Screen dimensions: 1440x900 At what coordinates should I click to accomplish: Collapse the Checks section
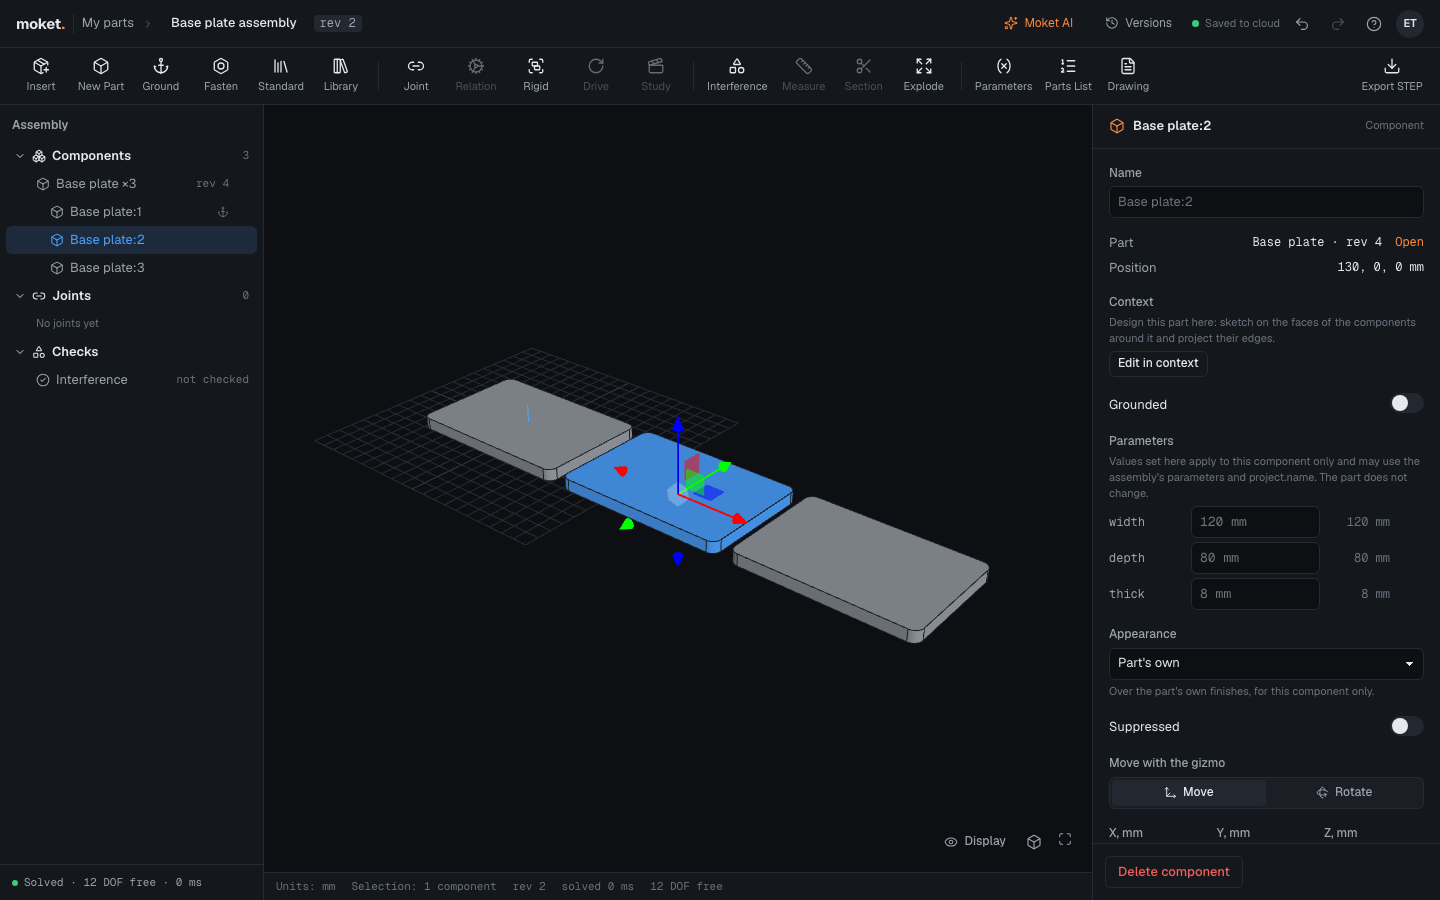[x=20, y=352]
